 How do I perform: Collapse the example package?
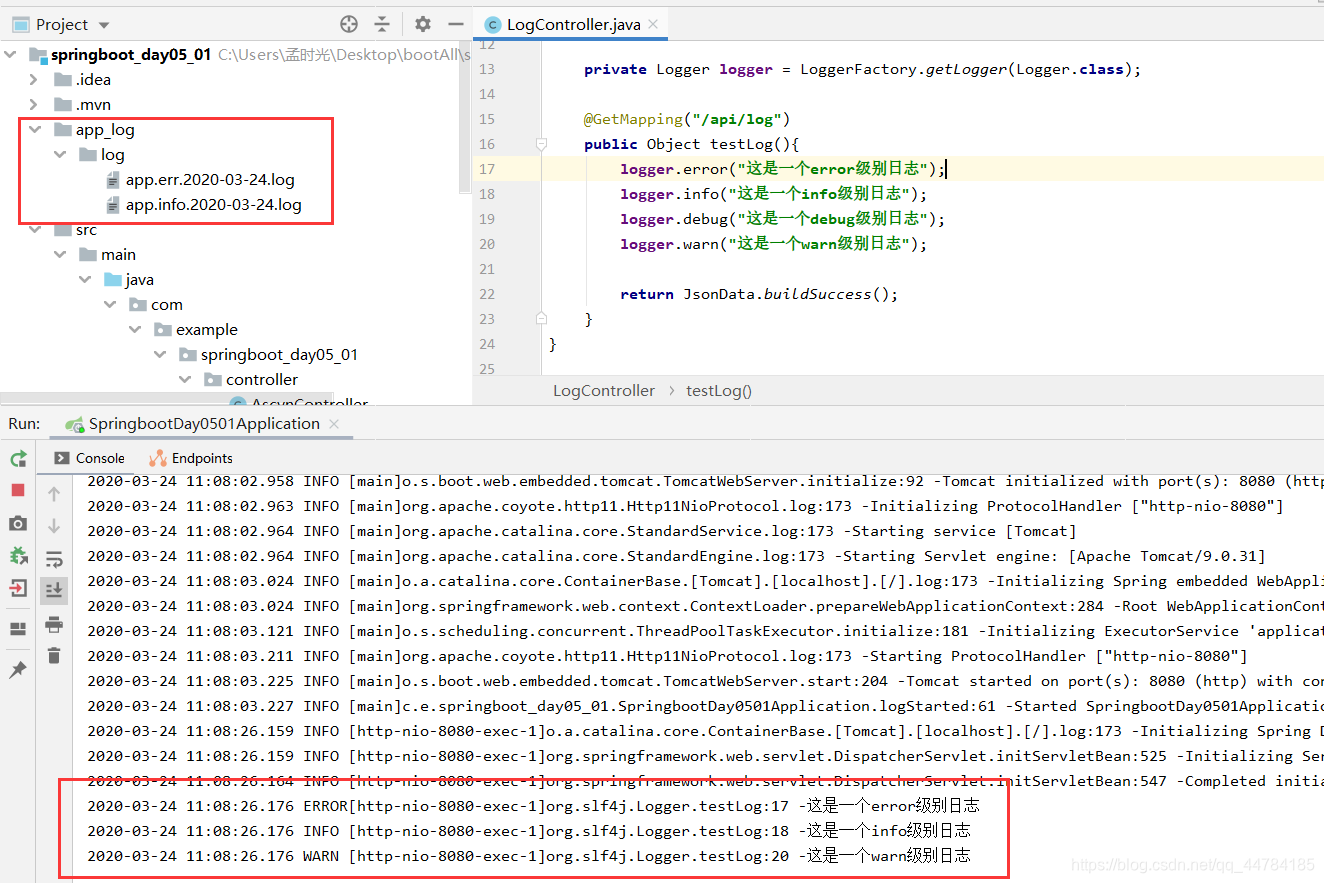tap(135, 330)
